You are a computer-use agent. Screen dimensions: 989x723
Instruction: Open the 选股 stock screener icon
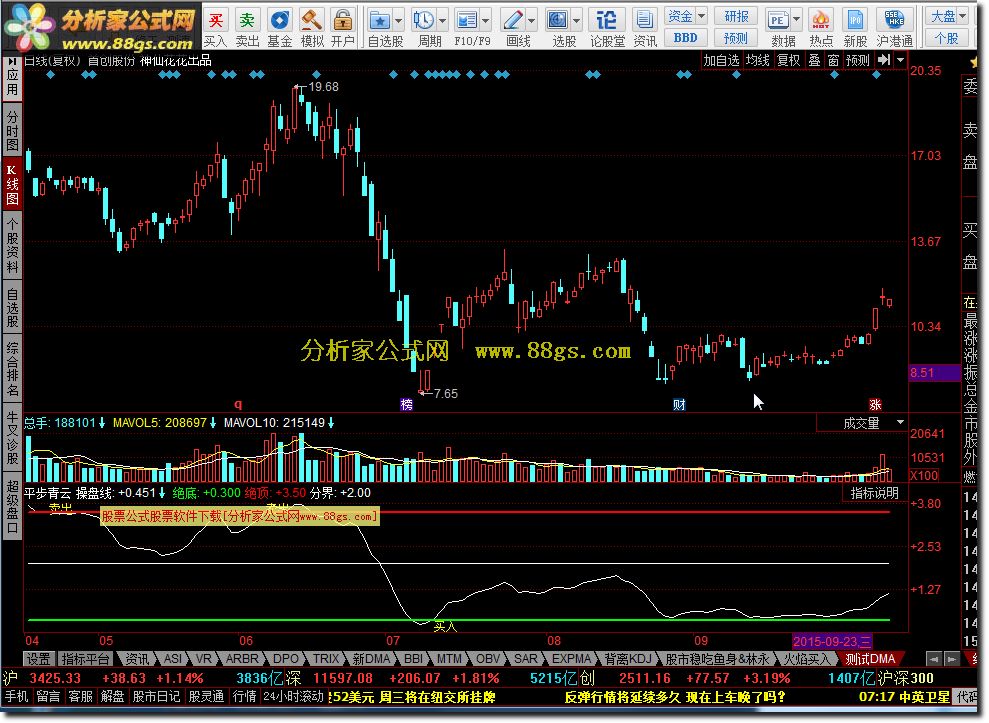tap(558, 21)
